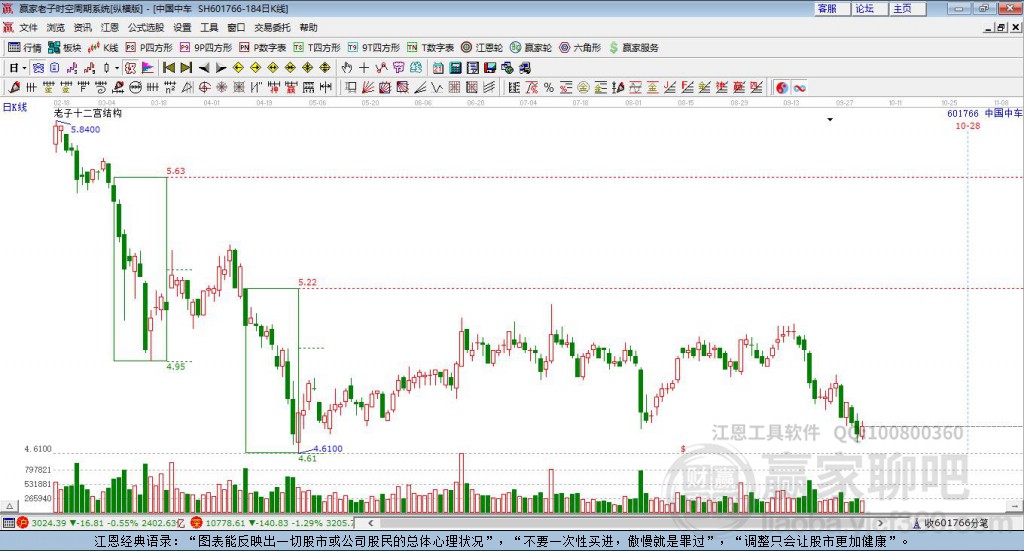Image resolution: width=1024 pixels, height=551 pixels.
Task: Open the 板块 sector view
Action: pyautogui.click(x=64, y=48)
